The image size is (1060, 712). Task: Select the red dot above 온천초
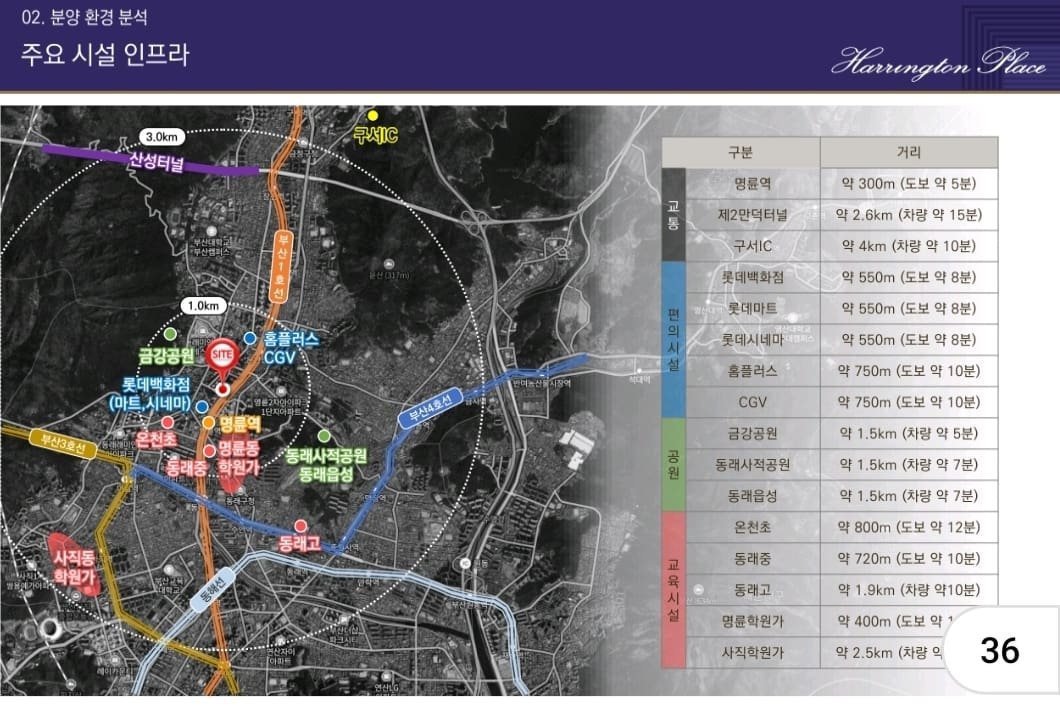pos(167,423)
